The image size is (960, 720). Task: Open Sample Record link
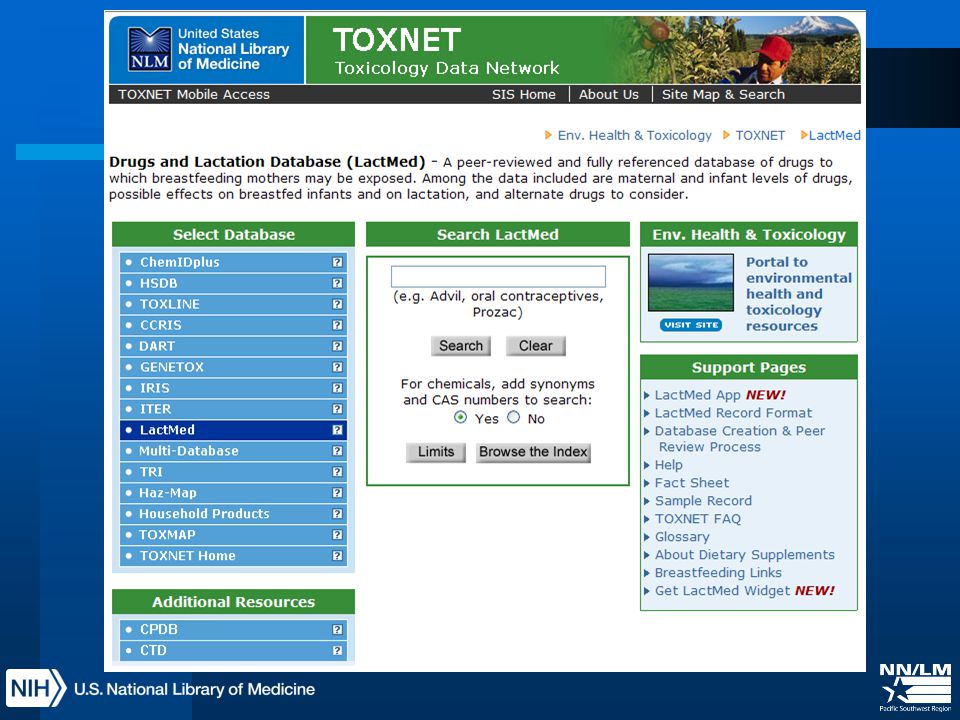[703, 501]
